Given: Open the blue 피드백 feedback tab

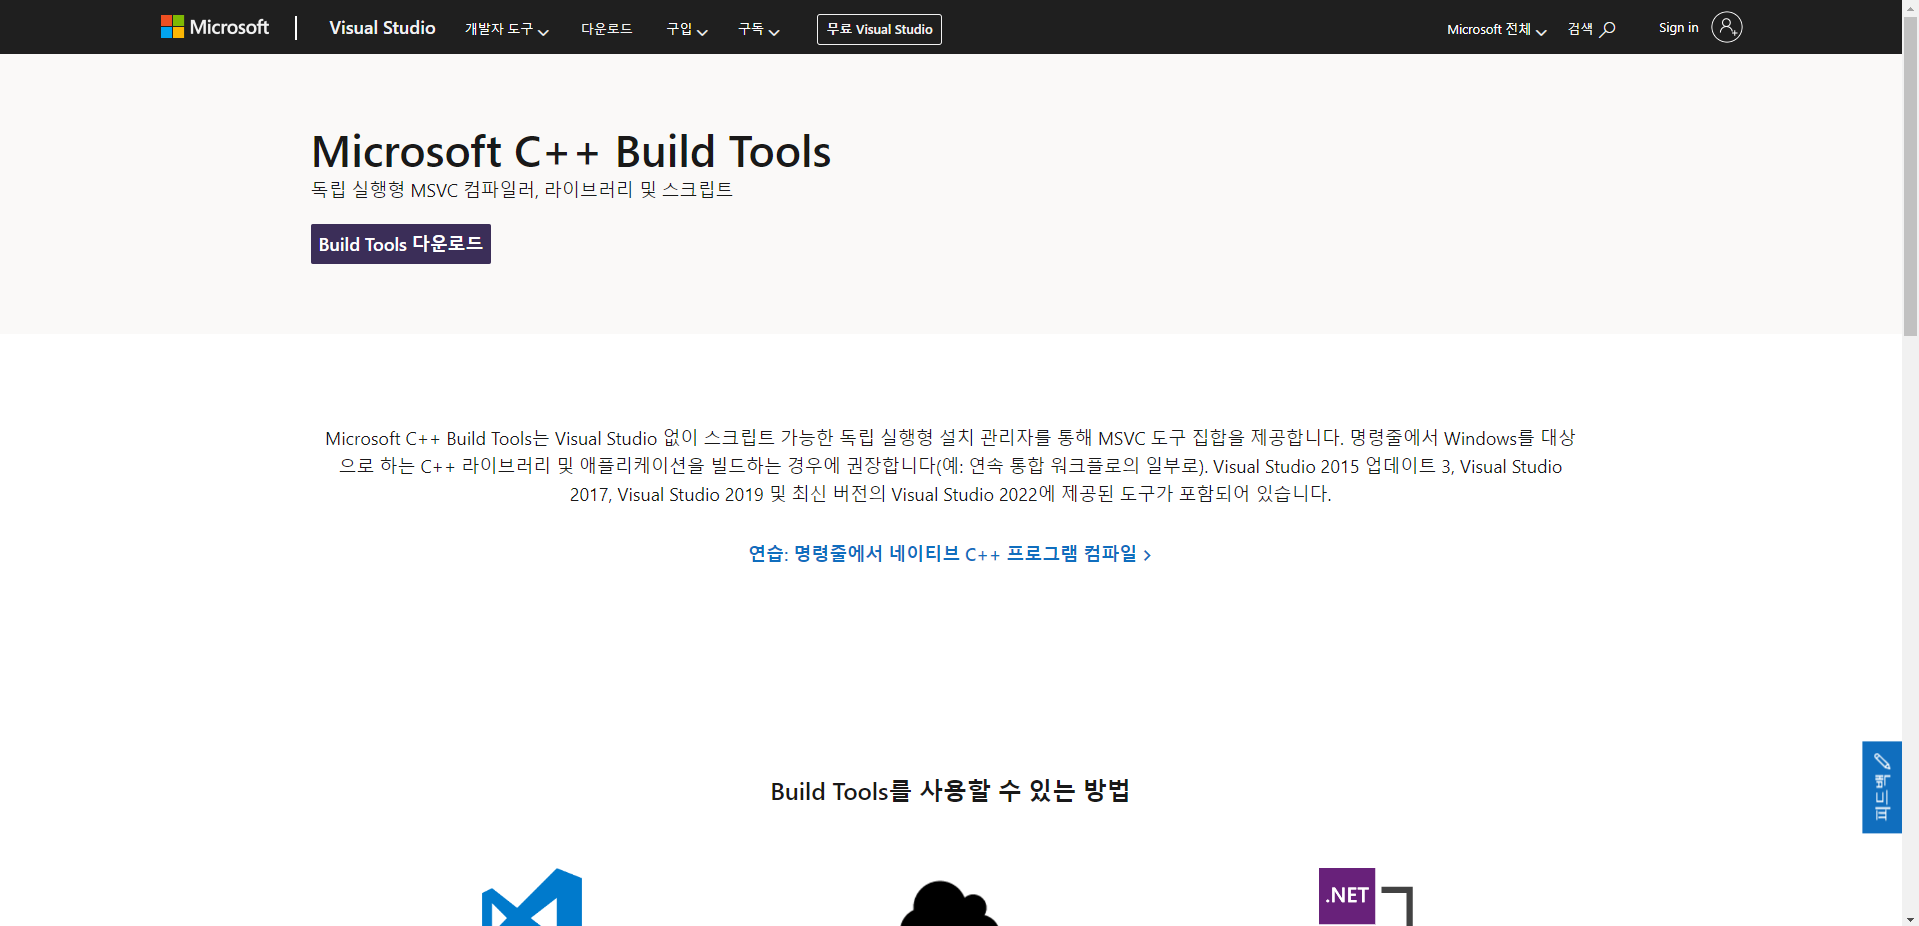Looking at the screenshot, I should [1881, 787].
